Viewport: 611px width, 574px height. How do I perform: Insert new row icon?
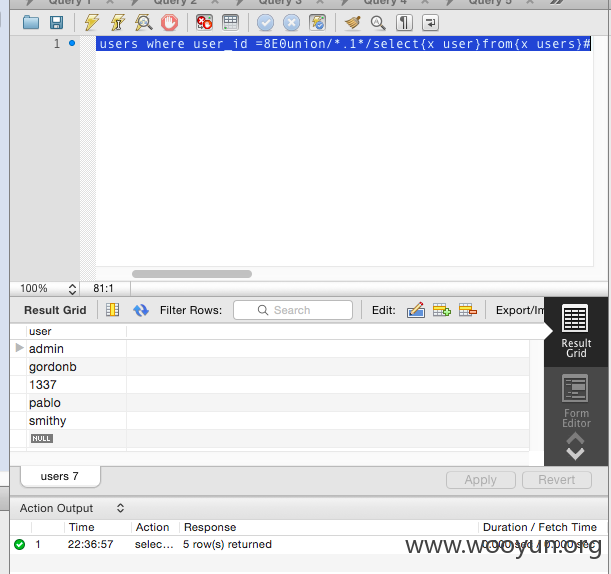pos(442,310)
